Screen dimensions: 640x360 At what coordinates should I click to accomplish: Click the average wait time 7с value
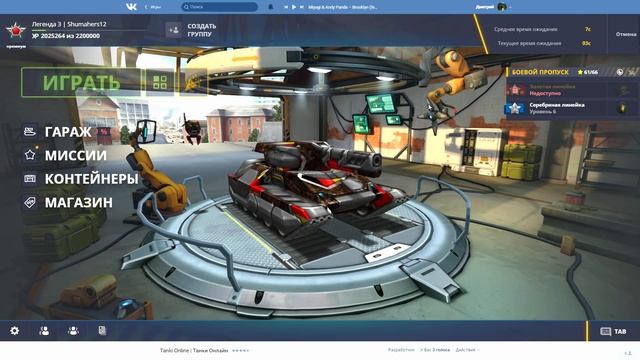587,29
